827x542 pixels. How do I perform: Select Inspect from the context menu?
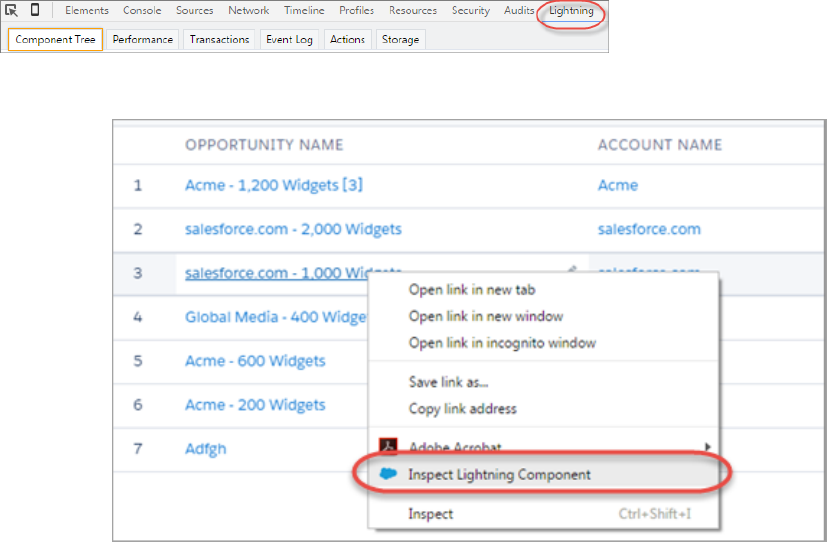430,514
